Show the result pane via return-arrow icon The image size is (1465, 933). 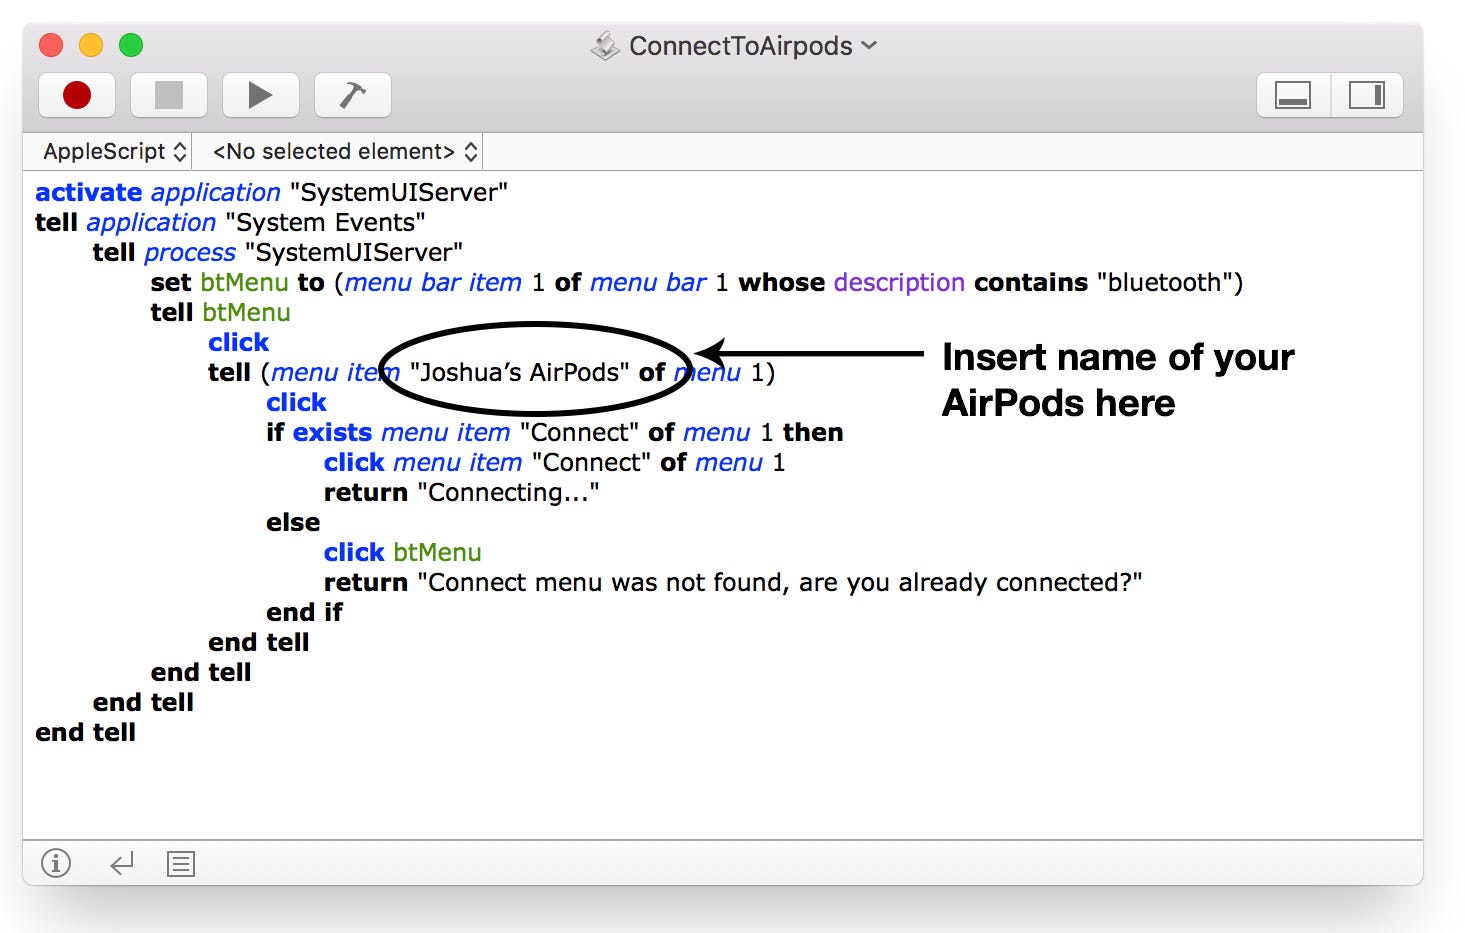(122, 863)
